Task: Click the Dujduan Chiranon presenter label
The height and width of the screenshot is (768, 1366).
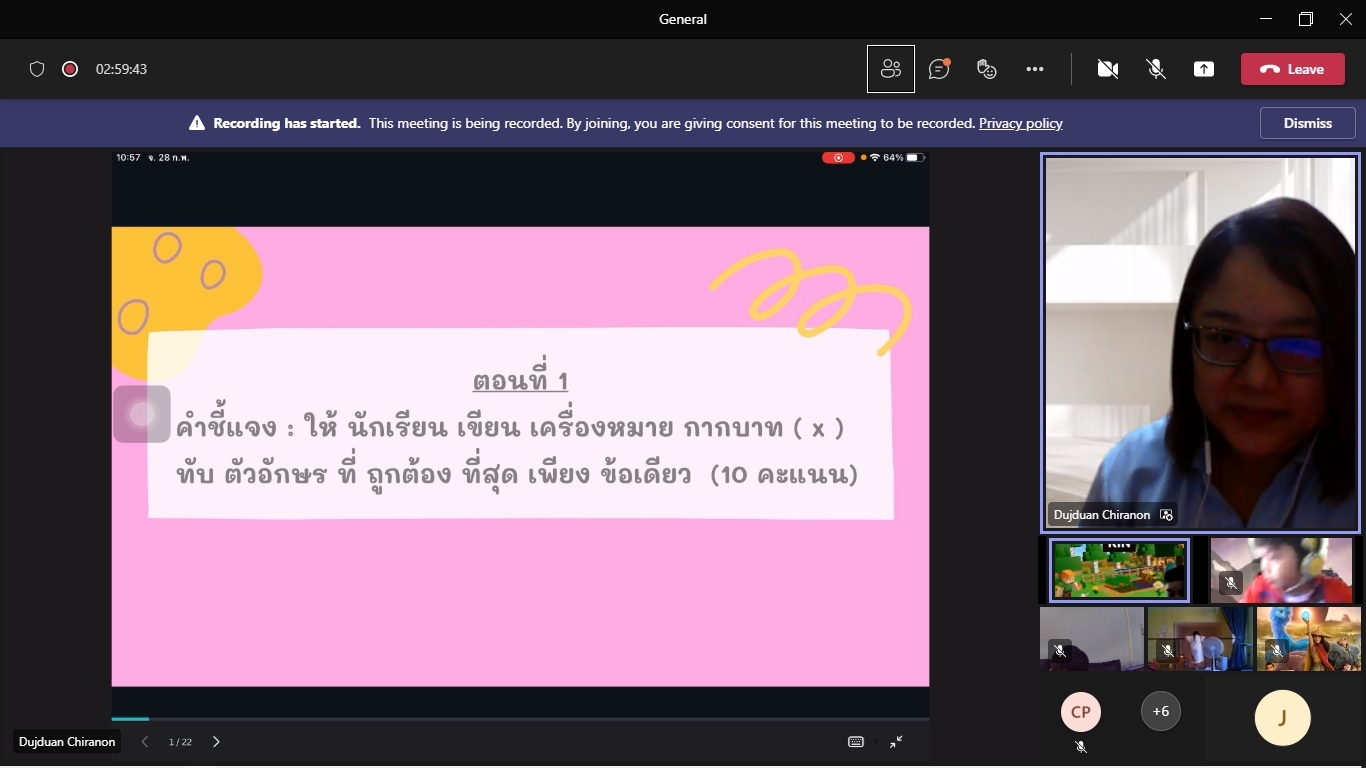Action: coord(67,742)
